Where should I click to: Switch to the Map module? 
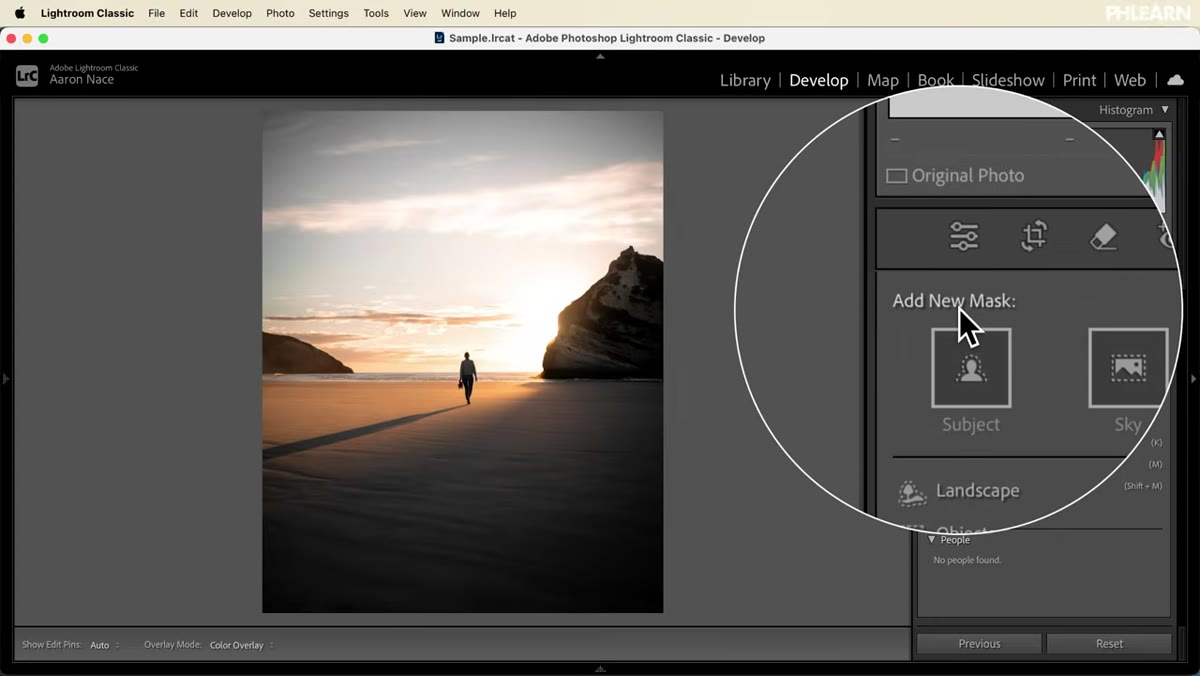[x=883, y=80]
